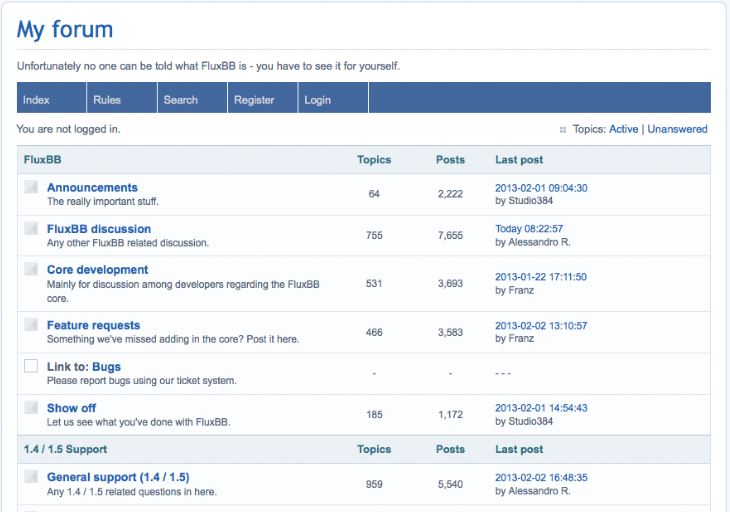Viewport: 730px width, 512px height.
Task: Go to Search in the navigation bar
Action: coord(192,98)
